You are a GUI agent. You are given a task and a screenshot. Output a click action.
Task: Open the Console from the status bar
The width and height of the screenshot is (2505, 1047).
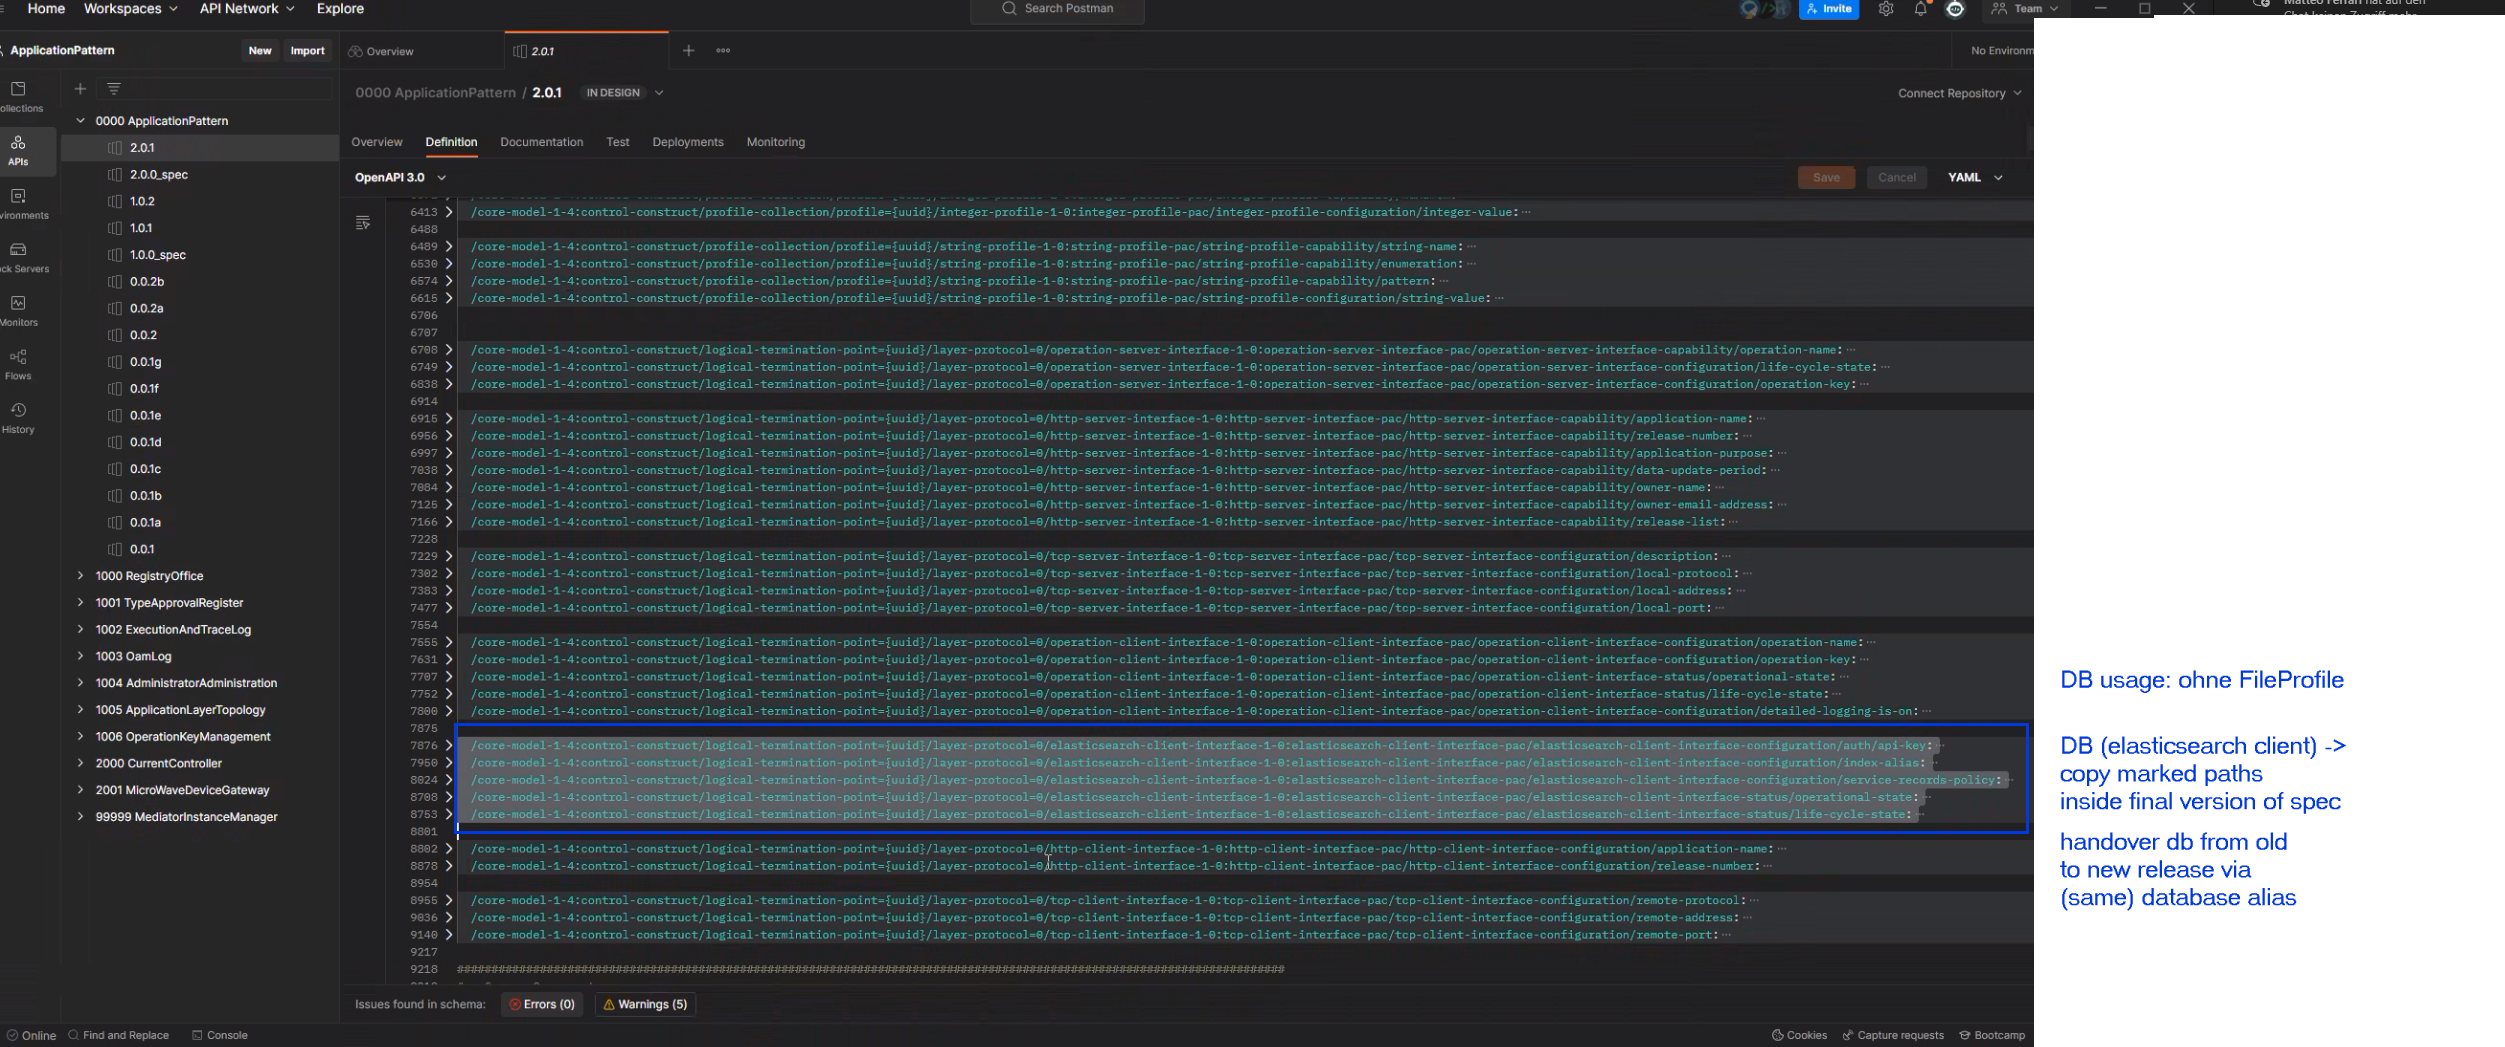click(220, 1035)
